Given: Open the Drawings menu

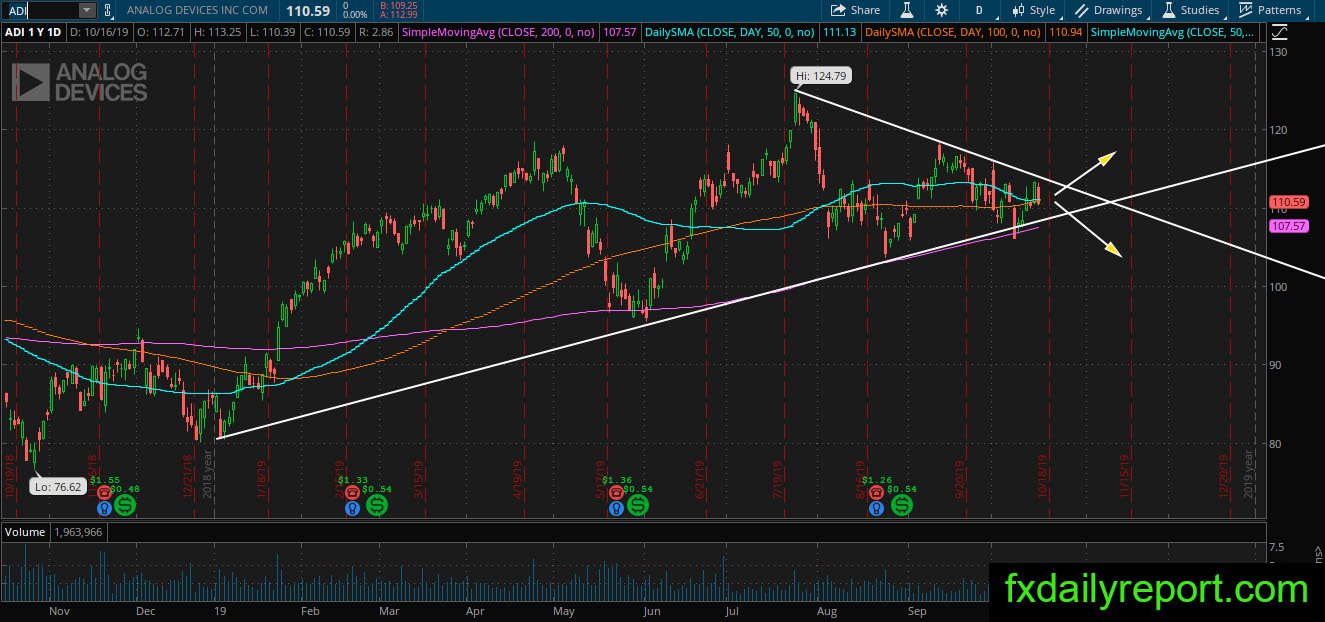Looking at the screenshot, I should point(1109,10).
